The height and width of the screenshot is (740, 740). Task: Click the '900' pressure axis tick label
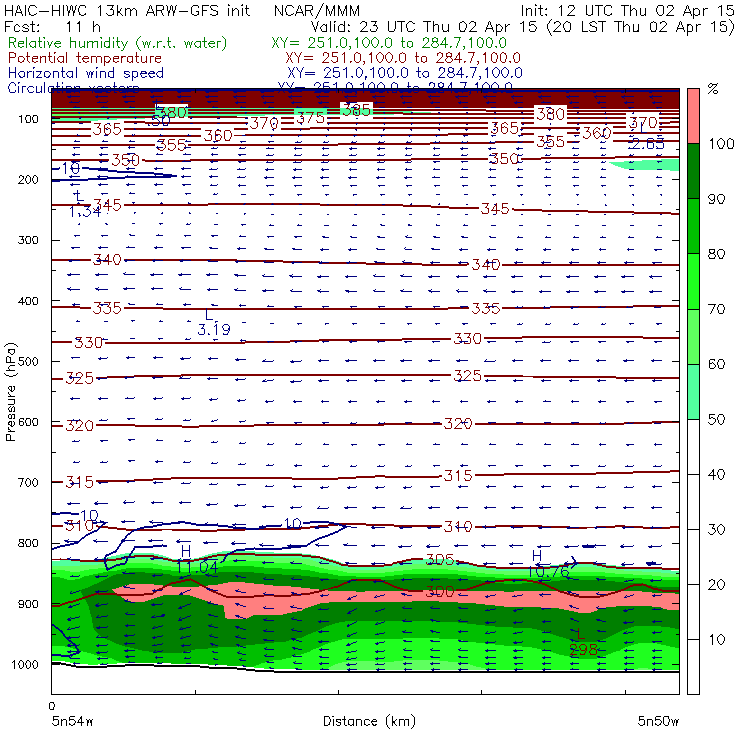[28, 604]
